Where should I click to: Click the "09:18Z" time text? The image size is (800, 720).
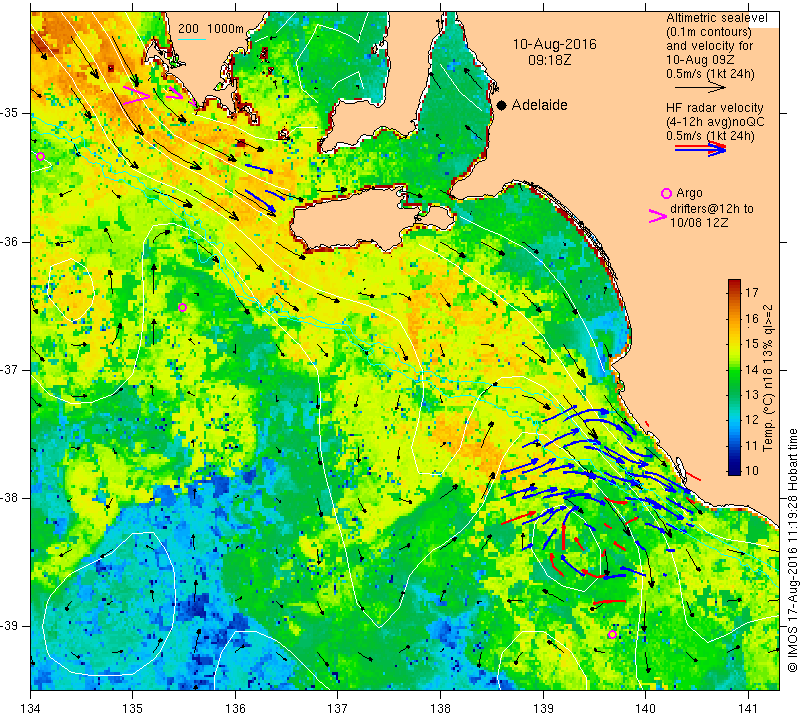click(549, 60)
